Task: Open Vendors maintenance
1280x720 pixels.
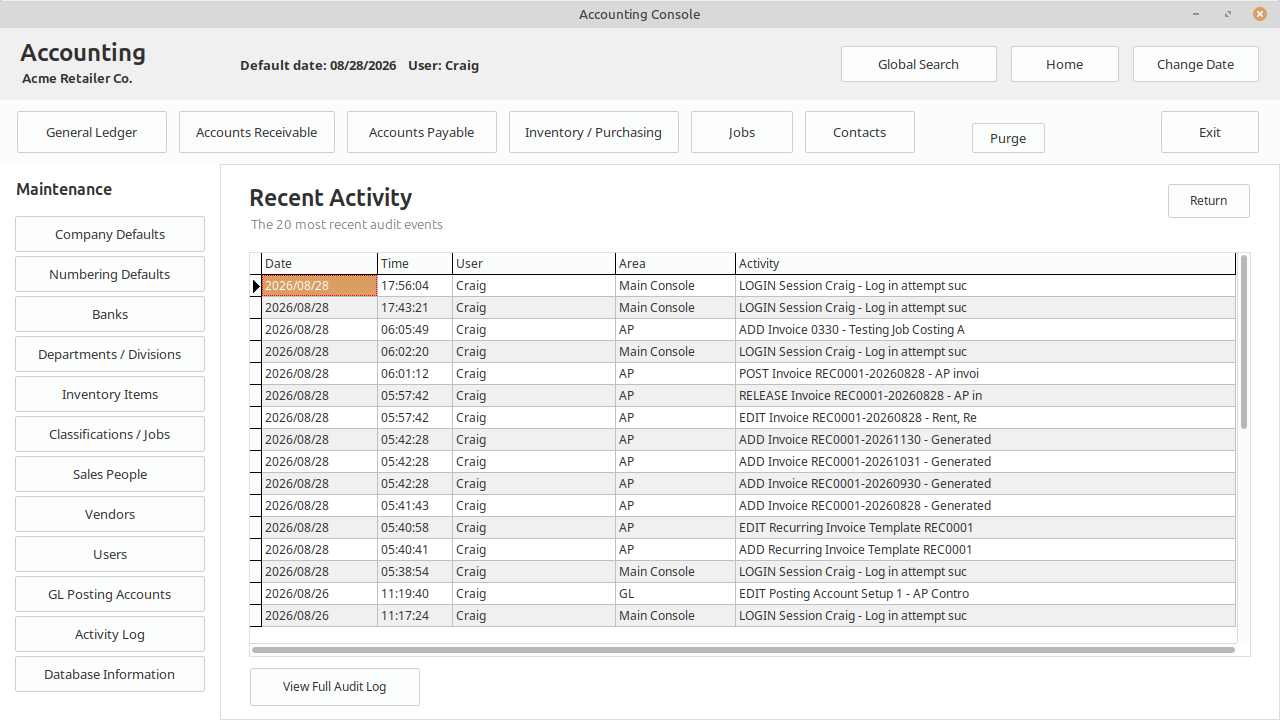Action: (x=110, y=514)
